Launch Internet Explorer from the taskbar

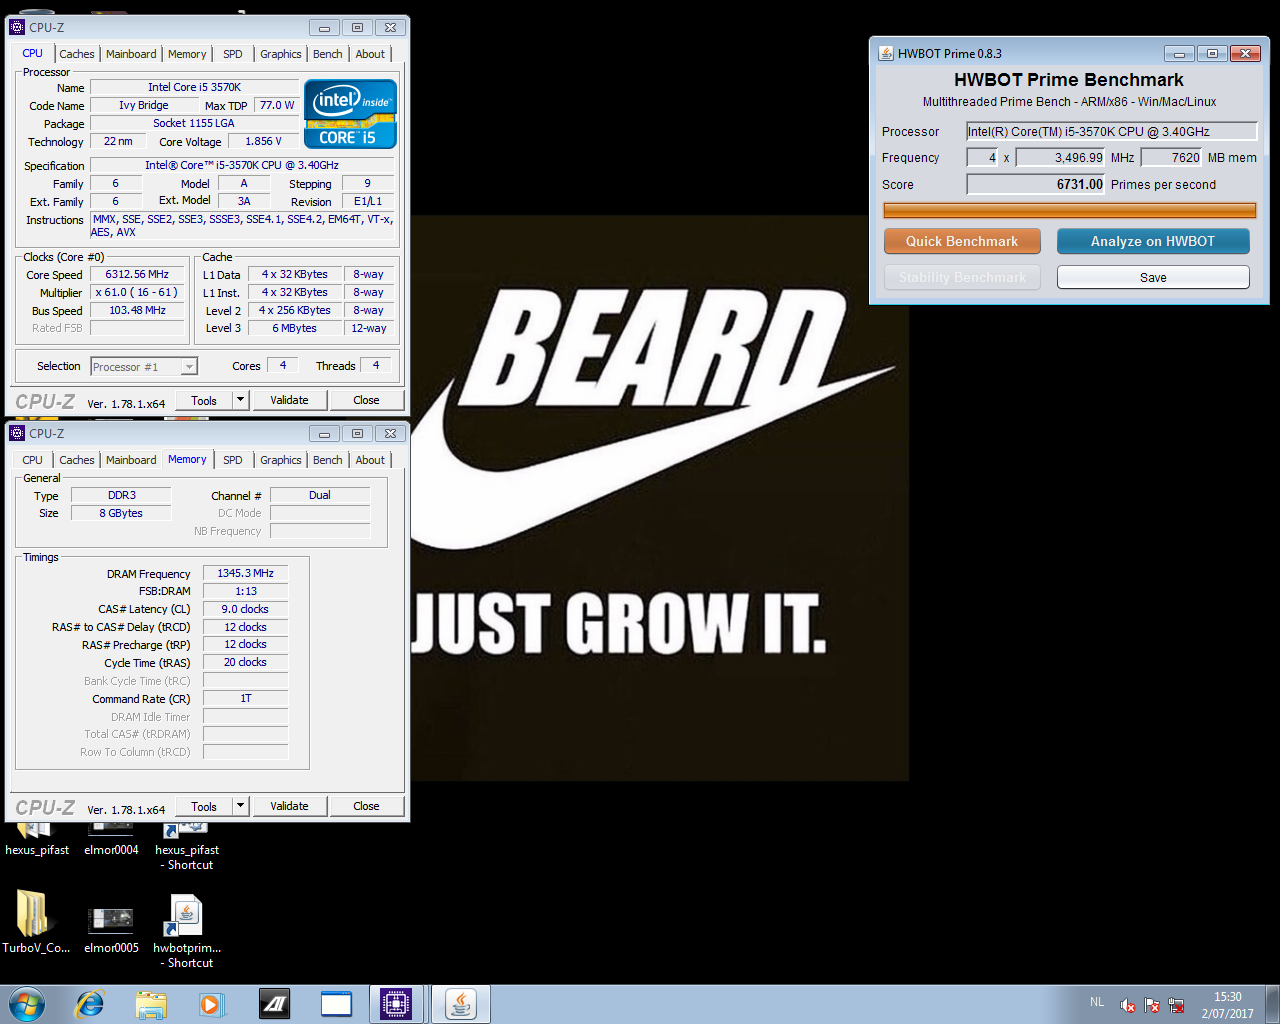pyautogui.click(x=90, y=1004)
